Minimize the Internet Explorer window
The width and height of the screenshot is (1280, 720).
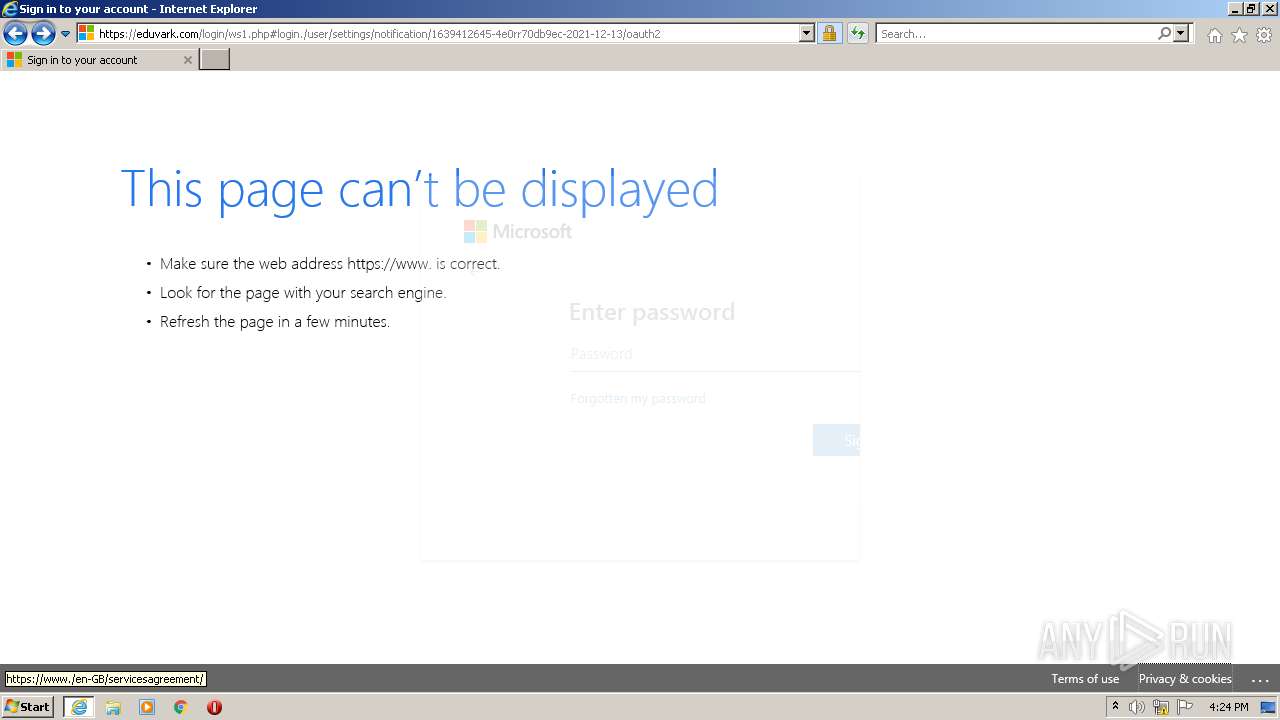click(1235, 8)
